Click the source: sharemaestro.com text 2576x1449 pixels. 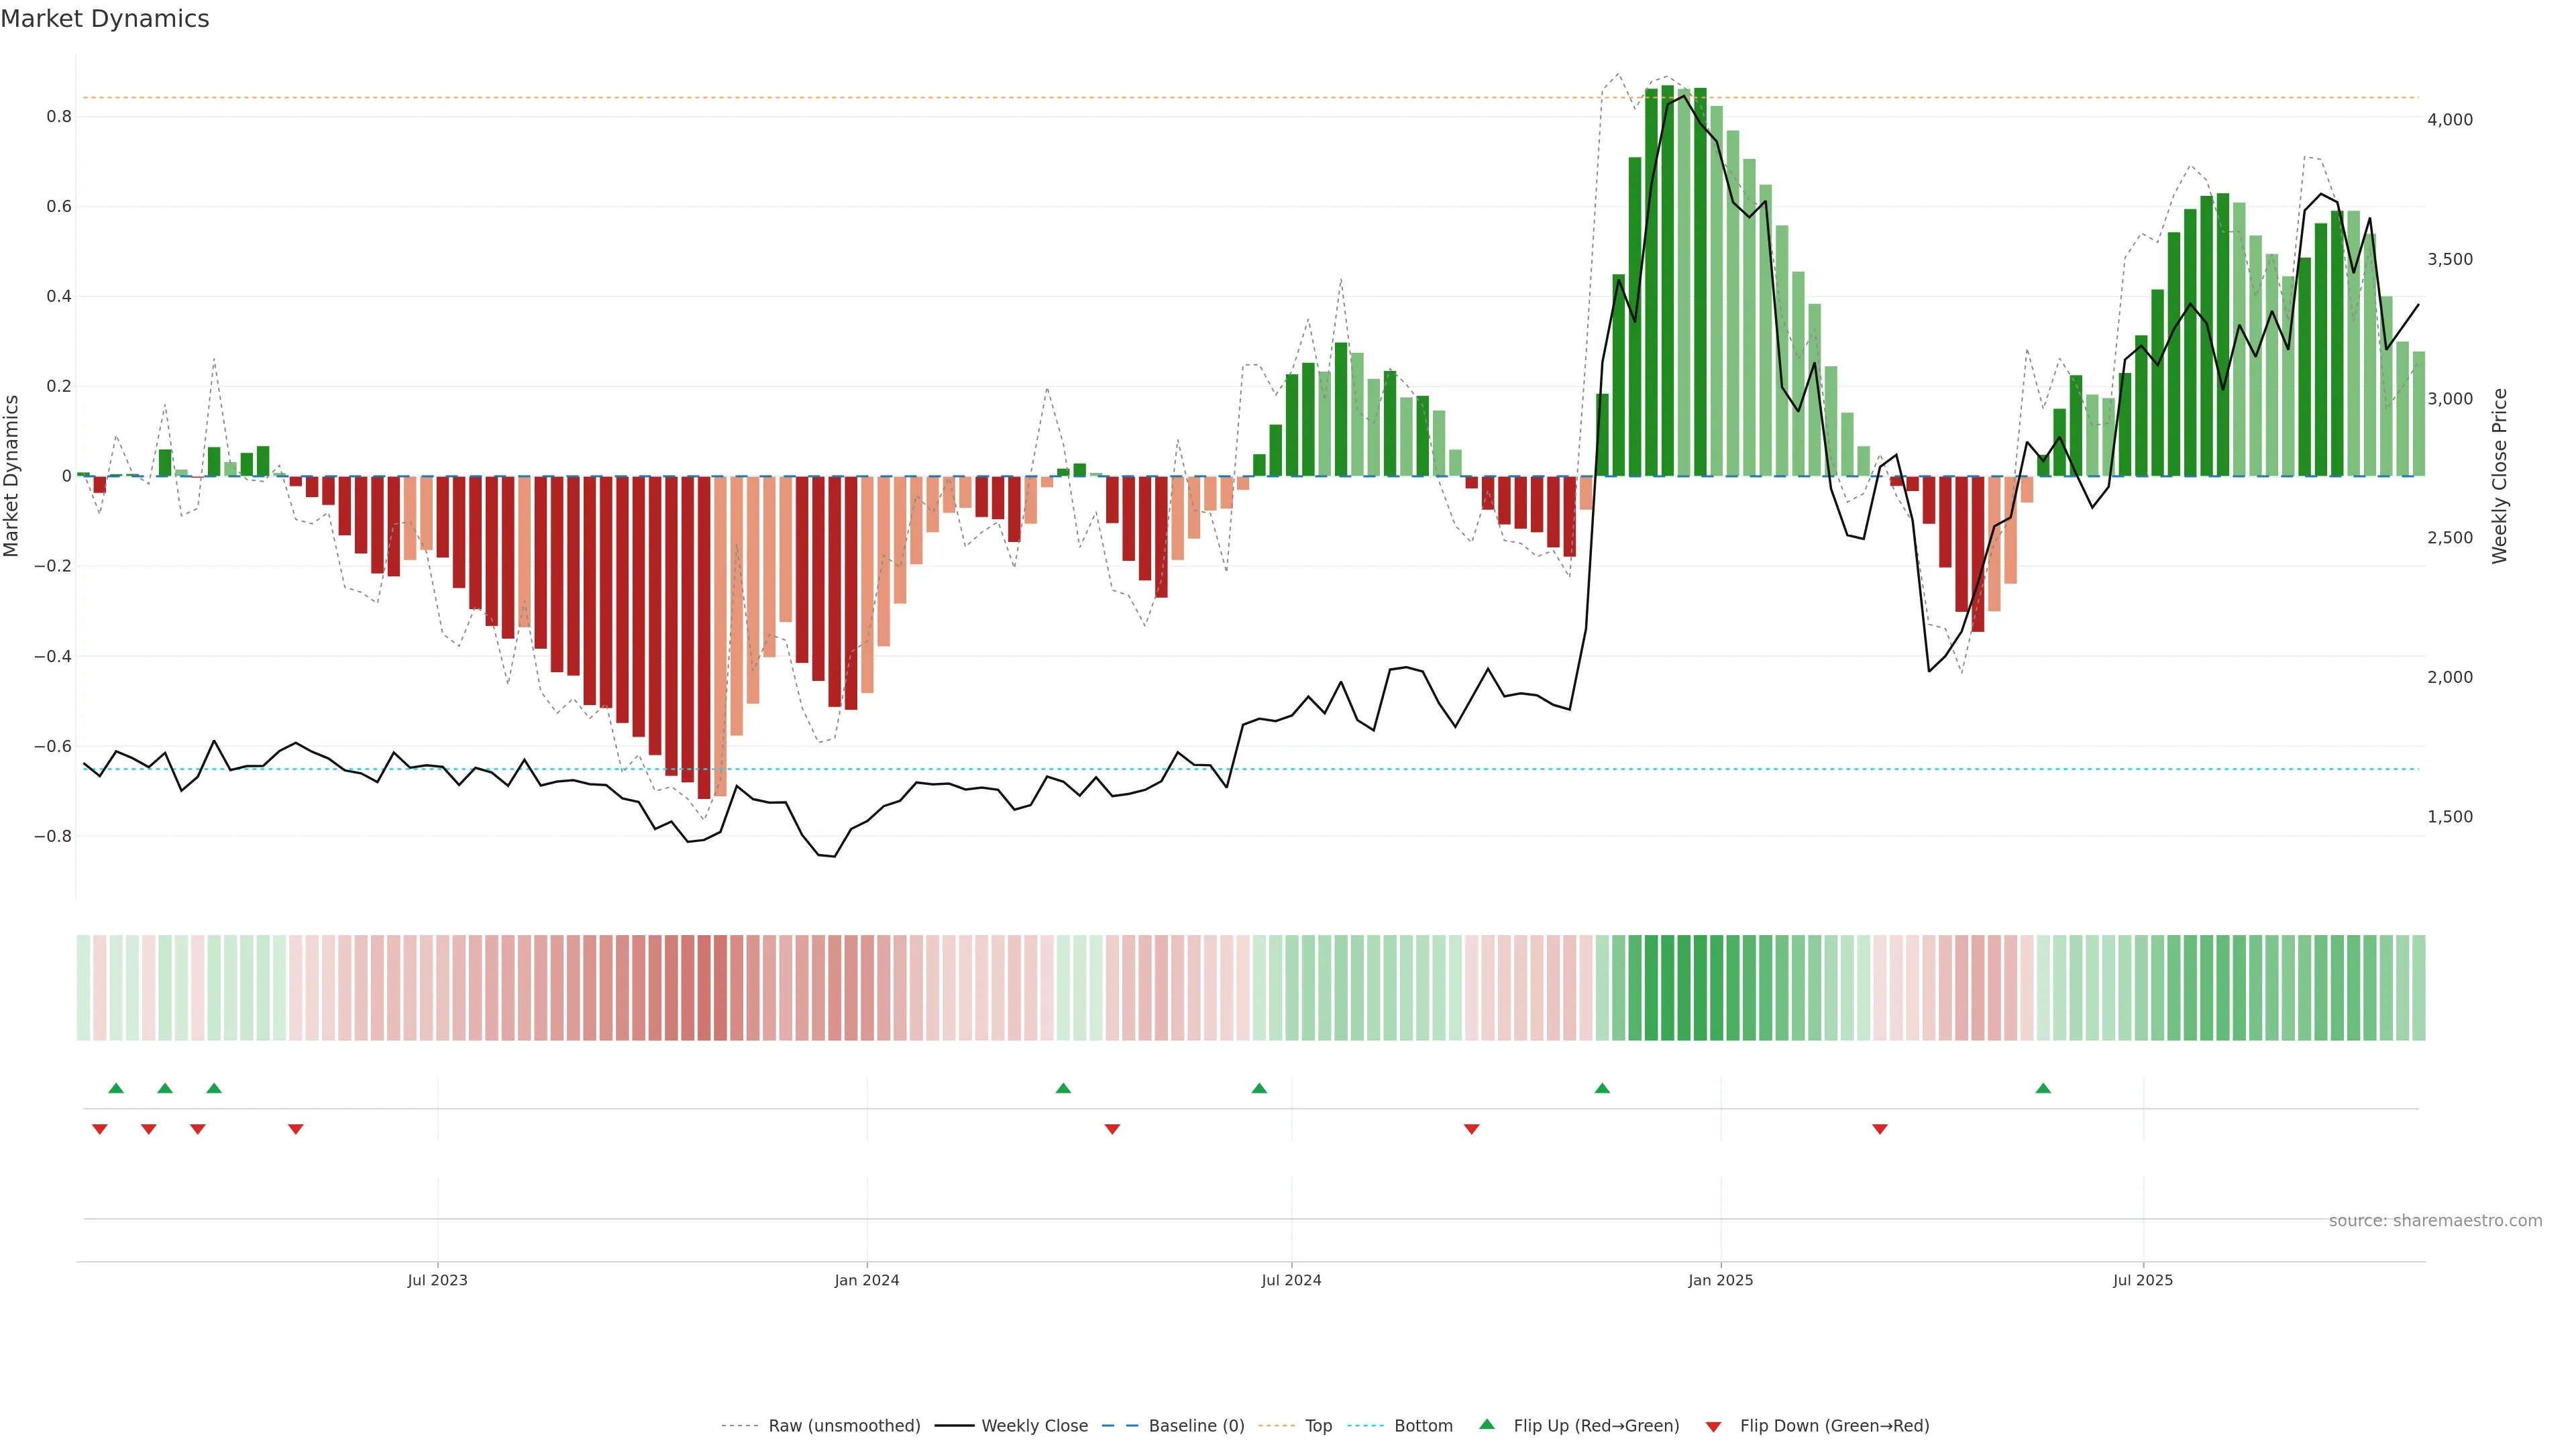pyautogui.click(x=2435, y=1221)
